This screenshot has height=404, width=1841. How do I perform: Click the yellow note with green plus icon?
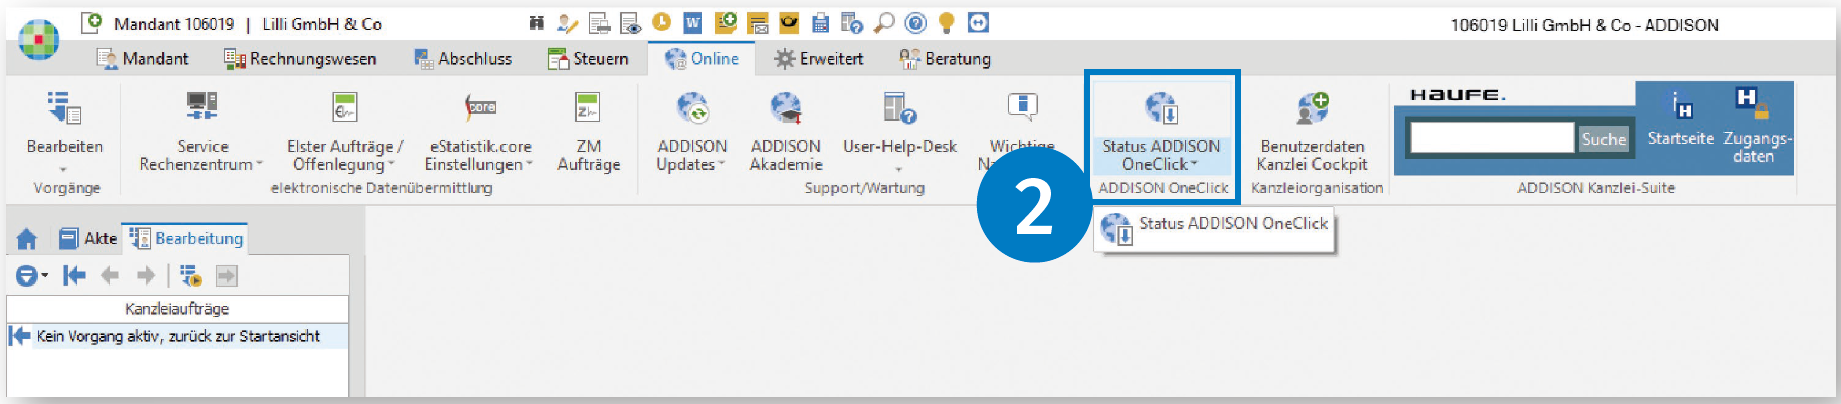click(x=726, y=23)
